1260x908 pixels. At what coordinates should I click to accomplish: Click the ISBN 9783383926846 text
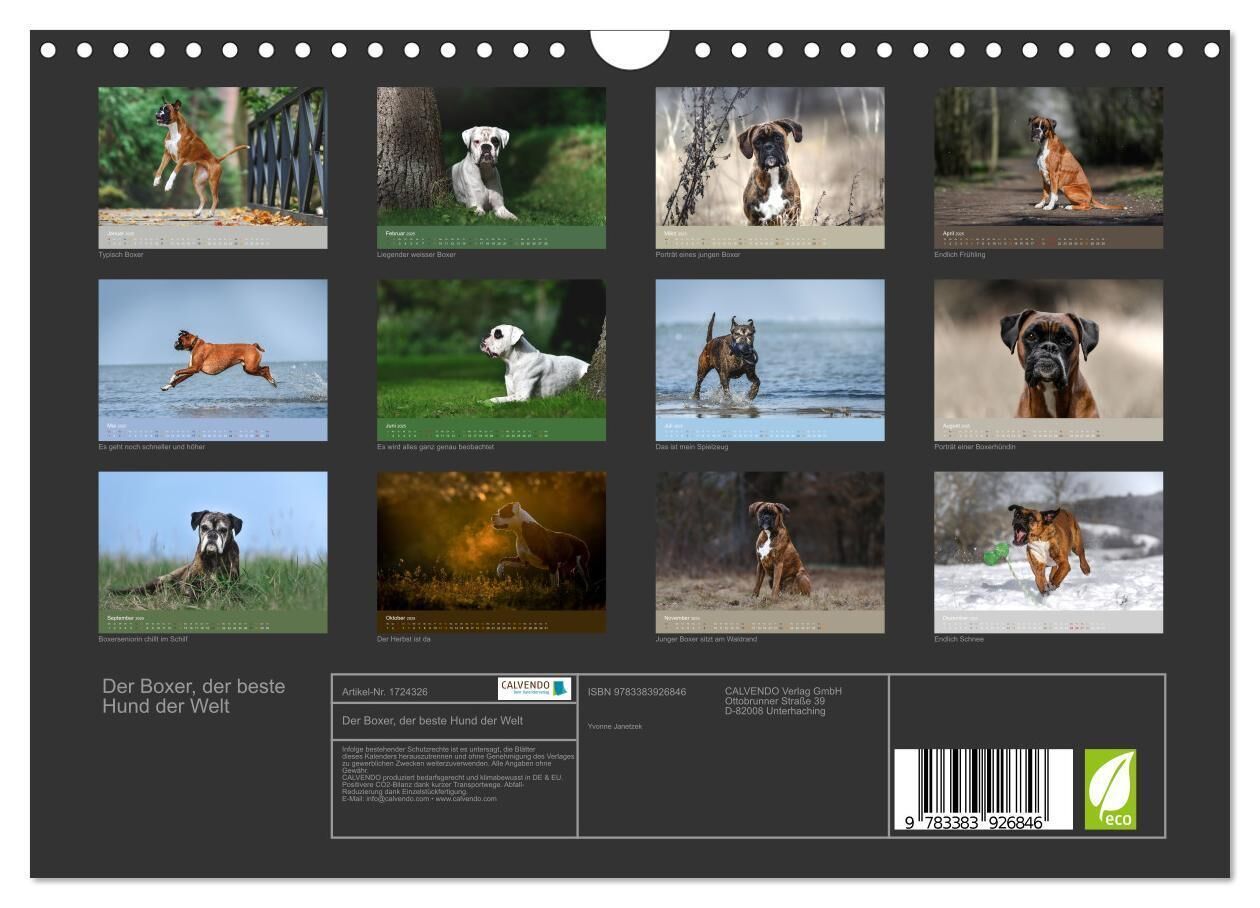click(637, 692)
